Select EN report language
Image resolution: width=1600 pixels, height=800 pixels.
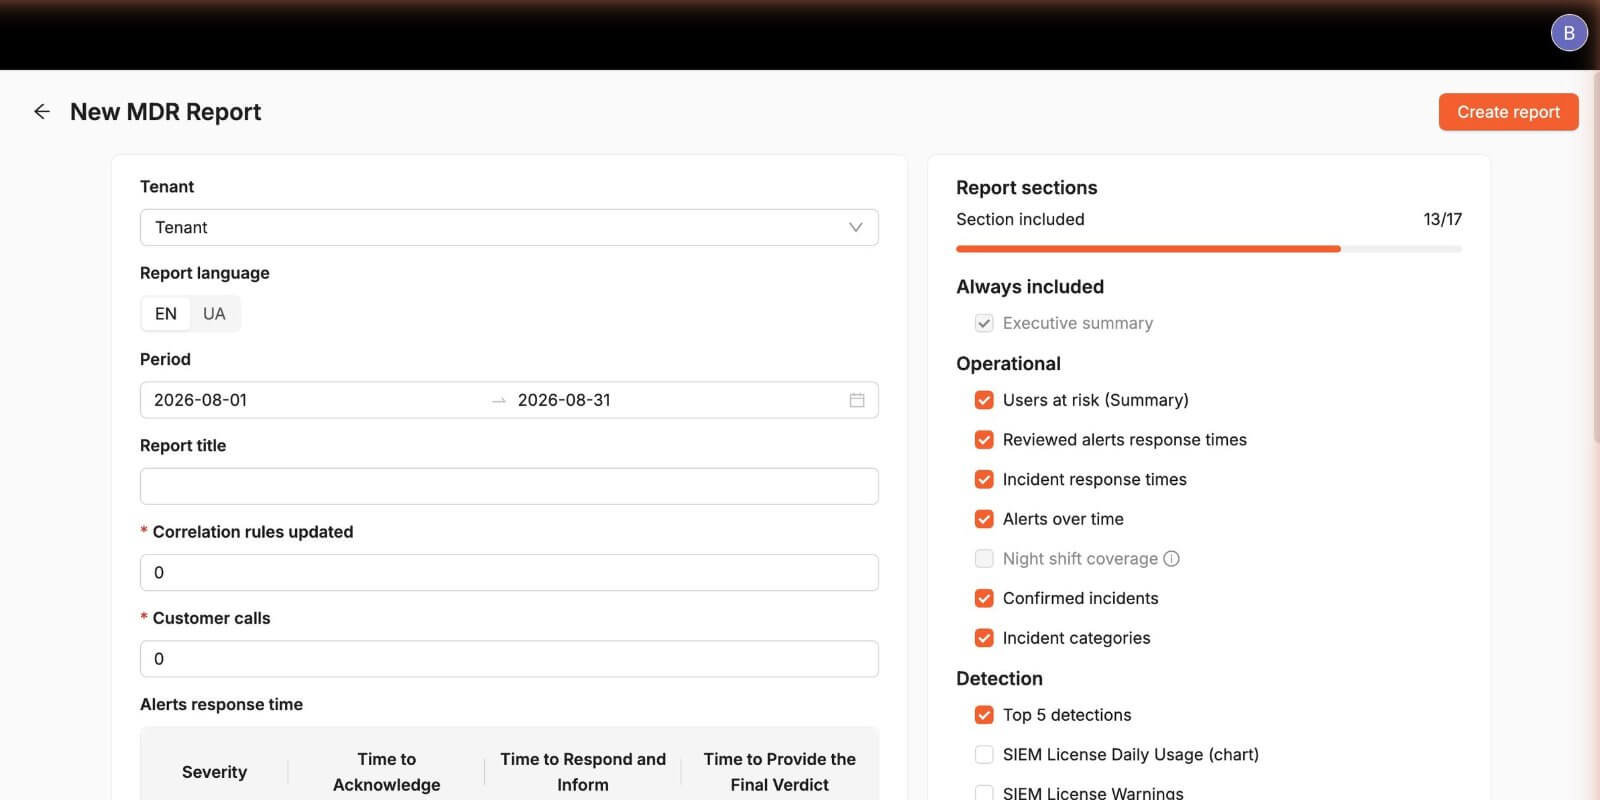click(166, 314)
